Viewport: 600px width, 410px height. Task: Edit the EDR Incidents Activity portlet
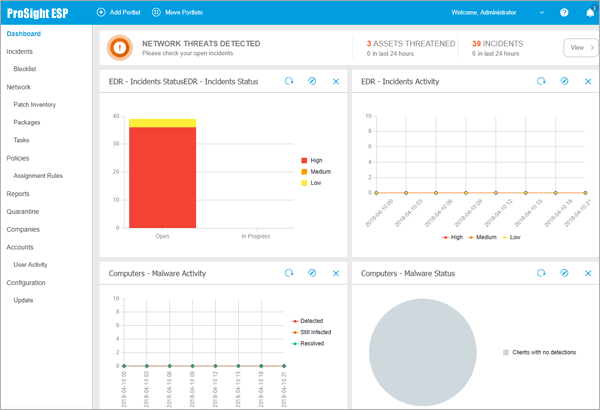(x=564, y=81)
